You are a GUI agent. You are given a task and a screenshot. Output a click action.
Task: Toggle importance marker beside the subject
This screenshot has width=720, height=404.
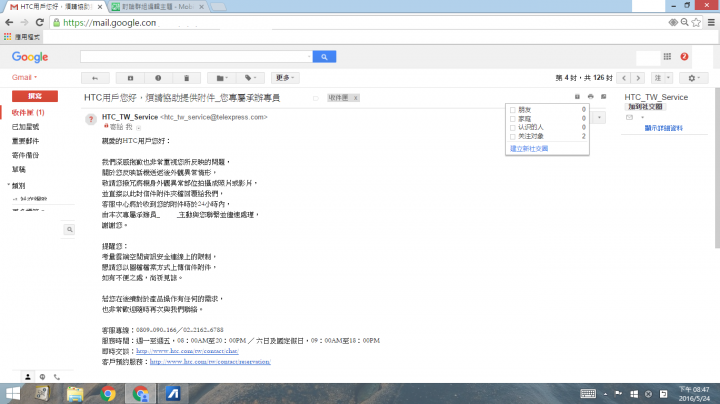click(315, 98)
